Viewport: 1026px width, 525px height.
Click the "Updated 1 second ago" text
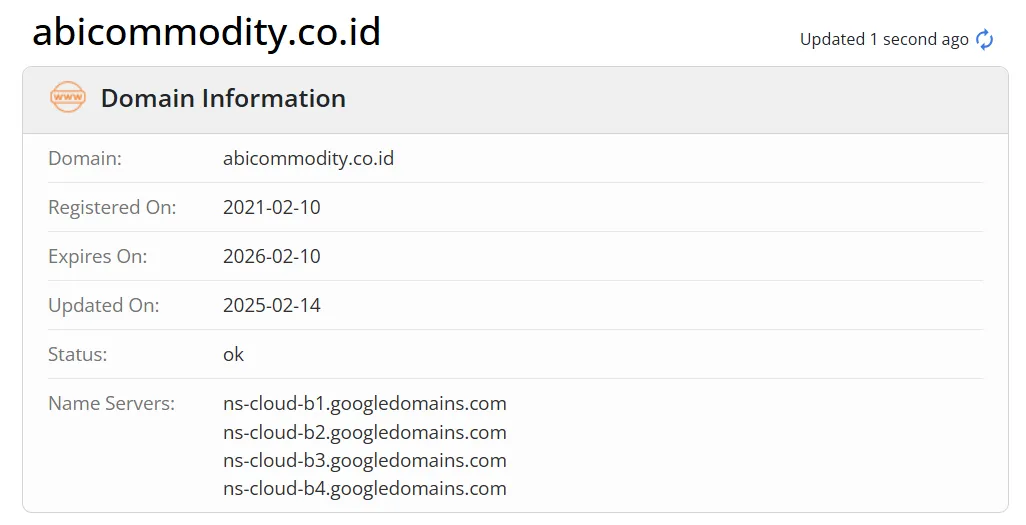pos(884,39)
